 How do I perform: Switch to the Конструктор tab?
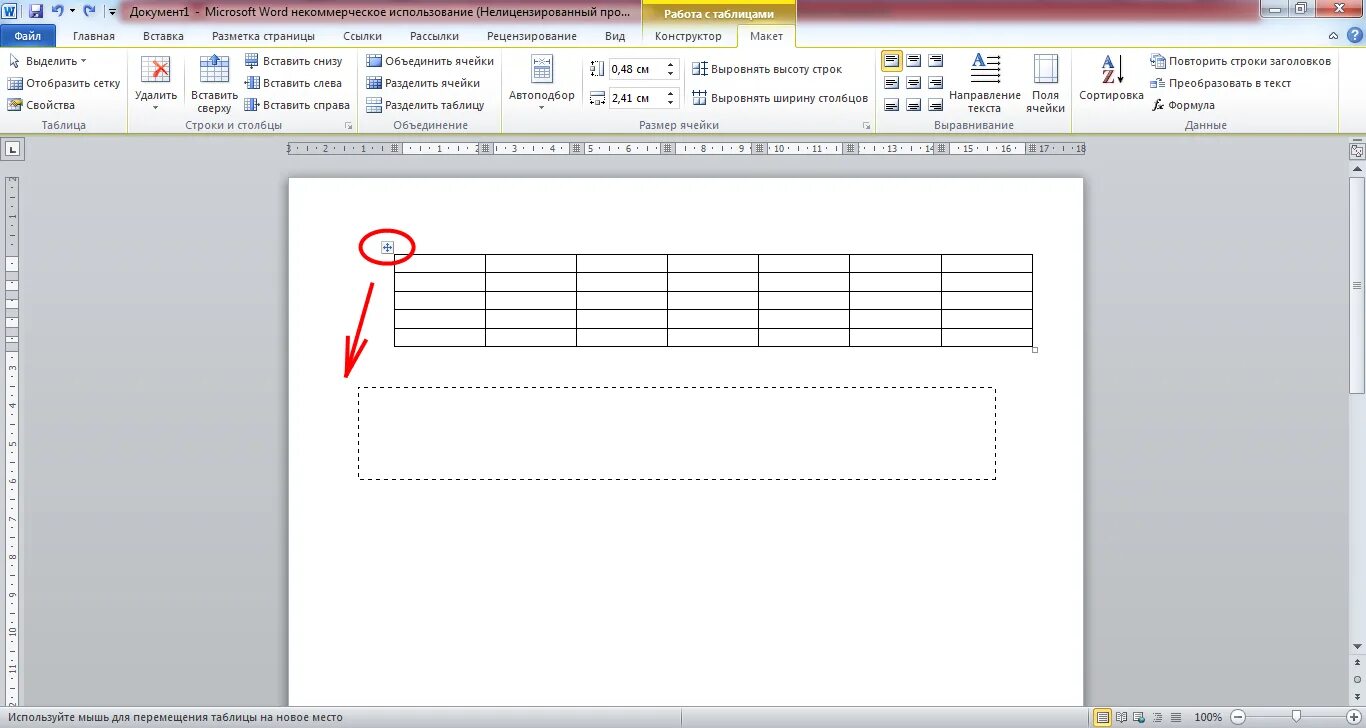(x=688, y=36)
